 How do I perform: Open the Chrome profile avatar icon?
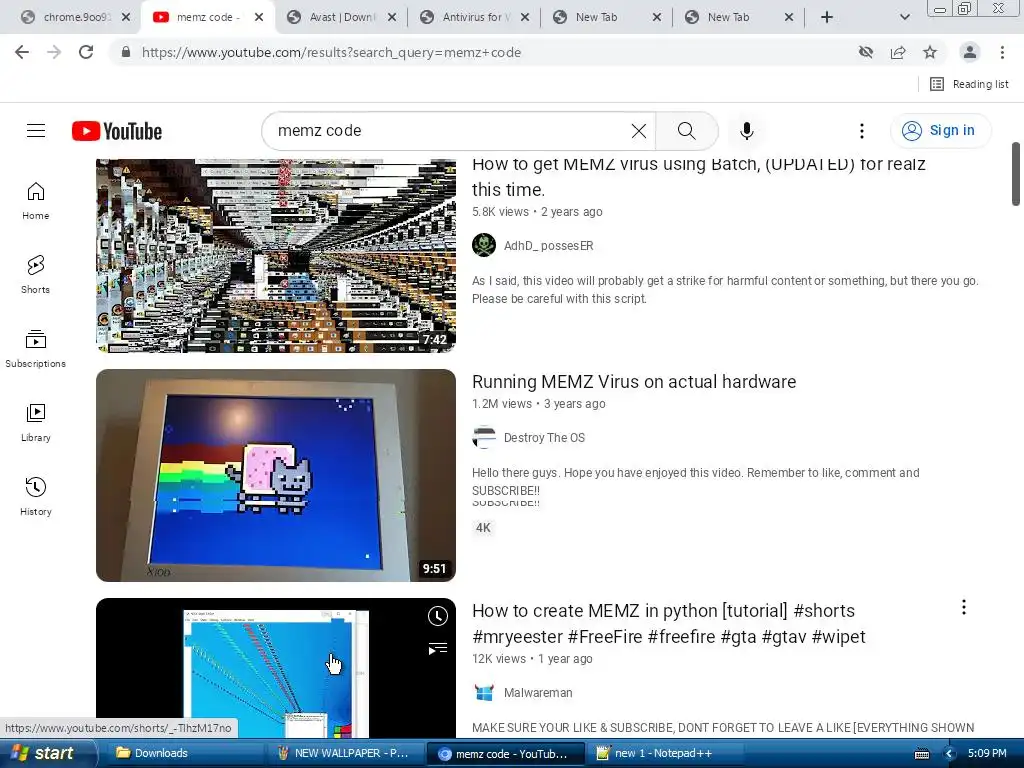[x=970, y=52]
